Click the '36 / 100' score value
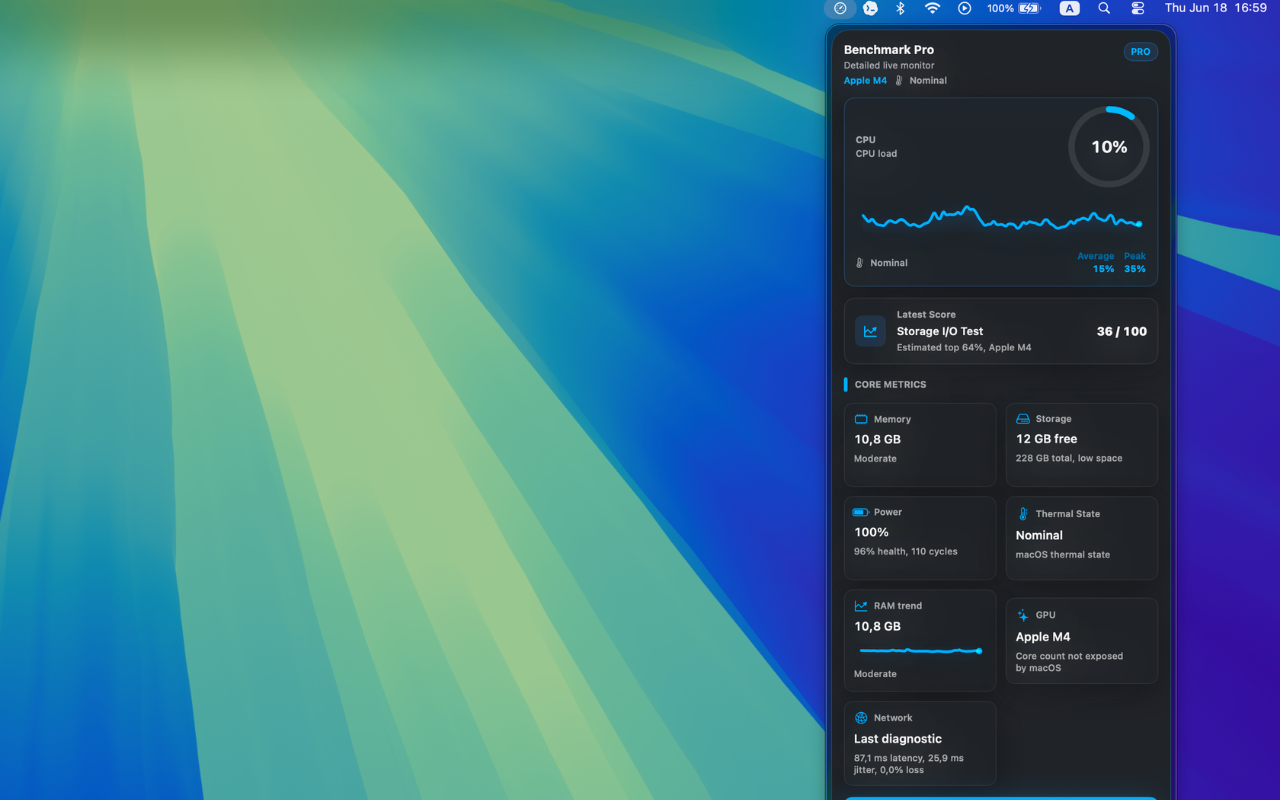Viewport: 1280px width, 800px height. [1122, 331]
